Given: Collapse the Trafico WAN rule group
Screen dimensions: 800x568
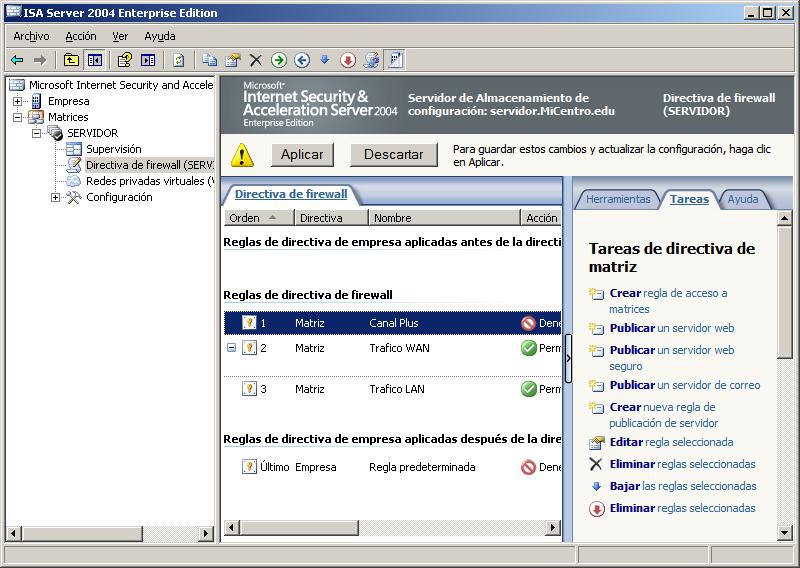Looking at the screenshot, I should coord(232,348).
